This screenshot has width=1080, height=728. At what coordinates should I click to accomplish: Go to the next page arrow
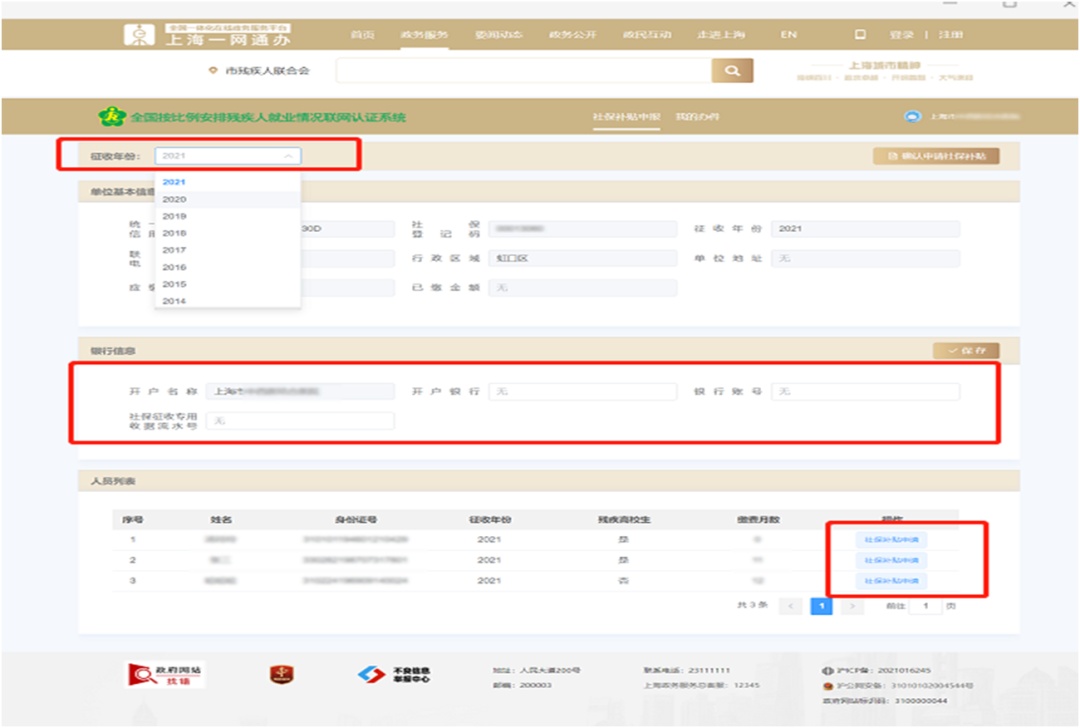coord(852,606)
